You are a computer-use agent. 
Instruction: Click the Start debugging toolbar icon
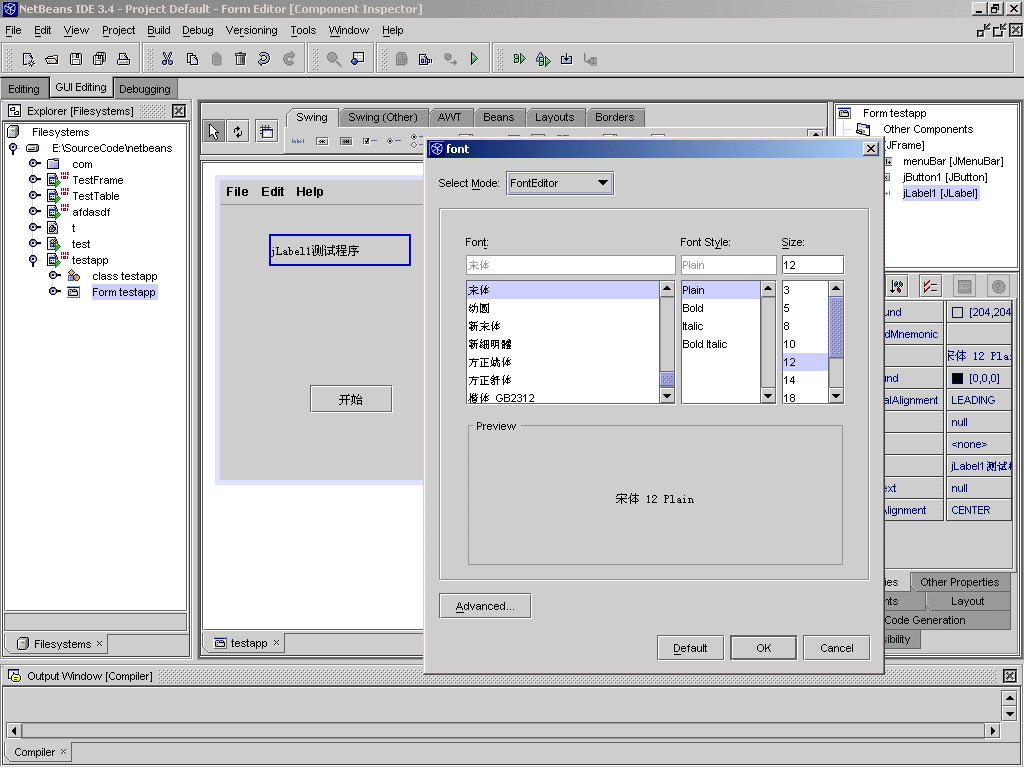point(519,59)
